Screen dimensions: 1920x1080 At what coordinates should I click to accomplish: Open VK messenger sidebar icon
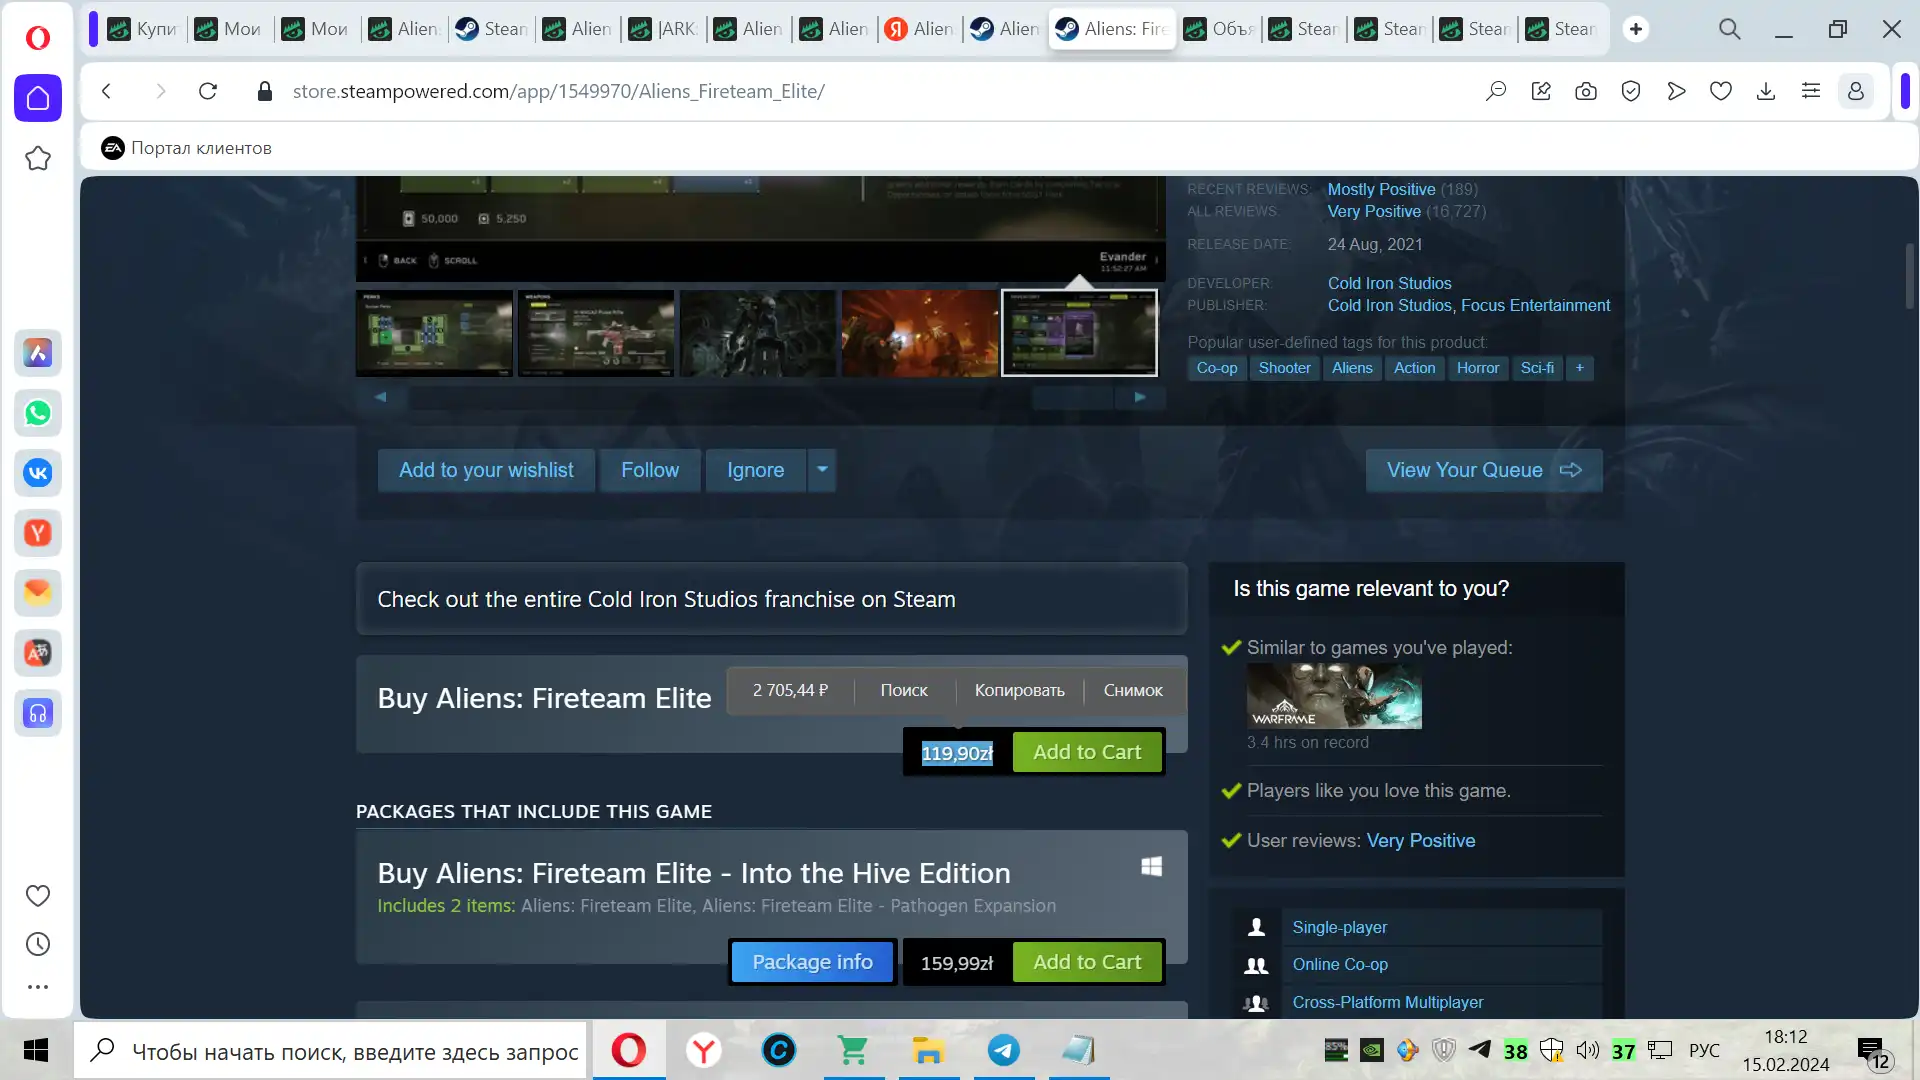(x=38, y=473)
